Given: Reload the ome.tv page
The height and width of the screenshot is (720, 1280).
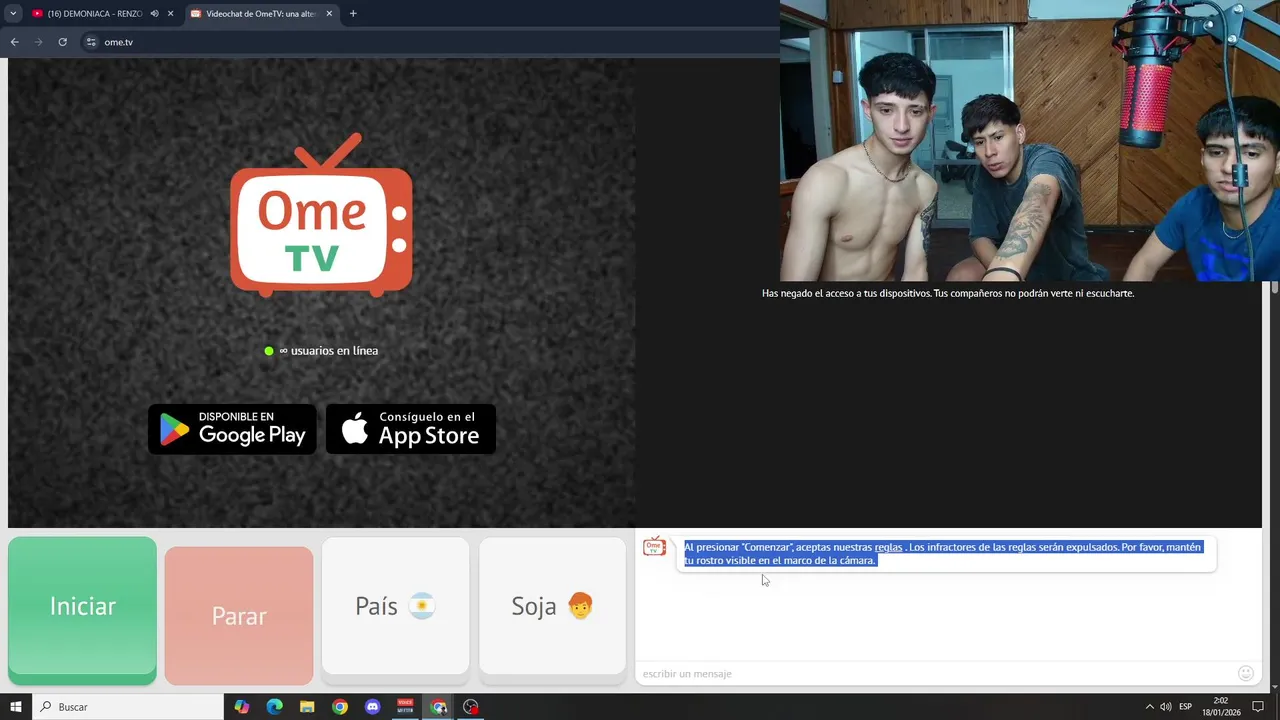Looking at the screenshot, I should point(62,42).
